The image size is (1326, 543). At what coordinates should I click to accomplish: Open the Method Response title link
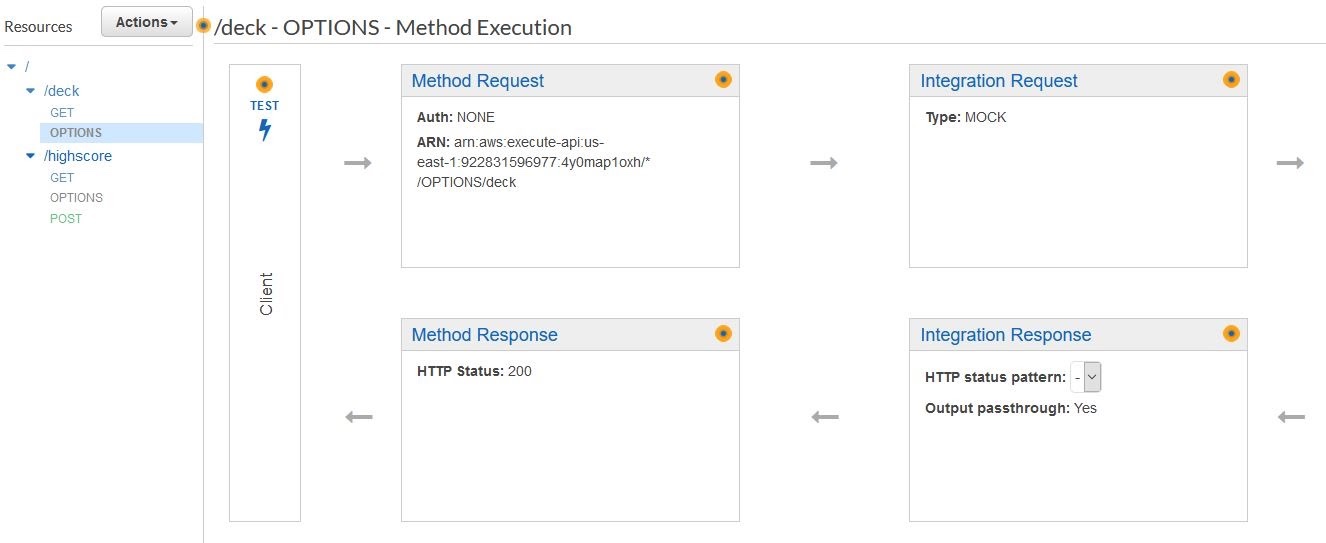tap(485, 335)
